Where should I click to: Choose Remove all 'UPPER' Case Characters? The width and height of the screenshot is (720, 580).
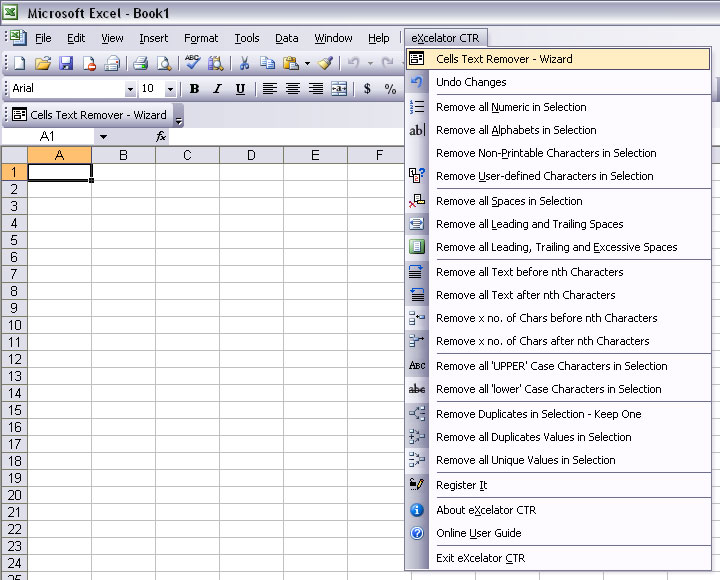[558, 366]
